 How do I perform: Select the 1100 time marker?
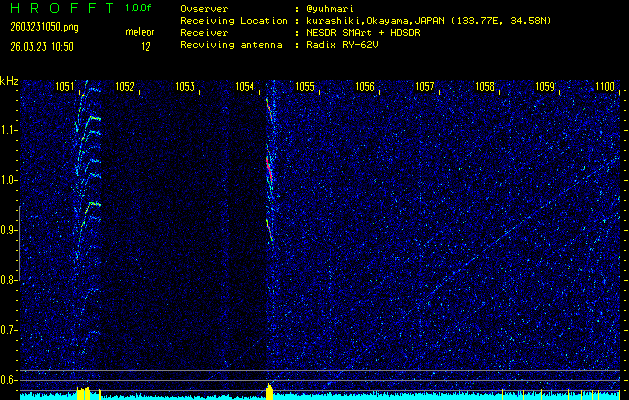(604, 87)
